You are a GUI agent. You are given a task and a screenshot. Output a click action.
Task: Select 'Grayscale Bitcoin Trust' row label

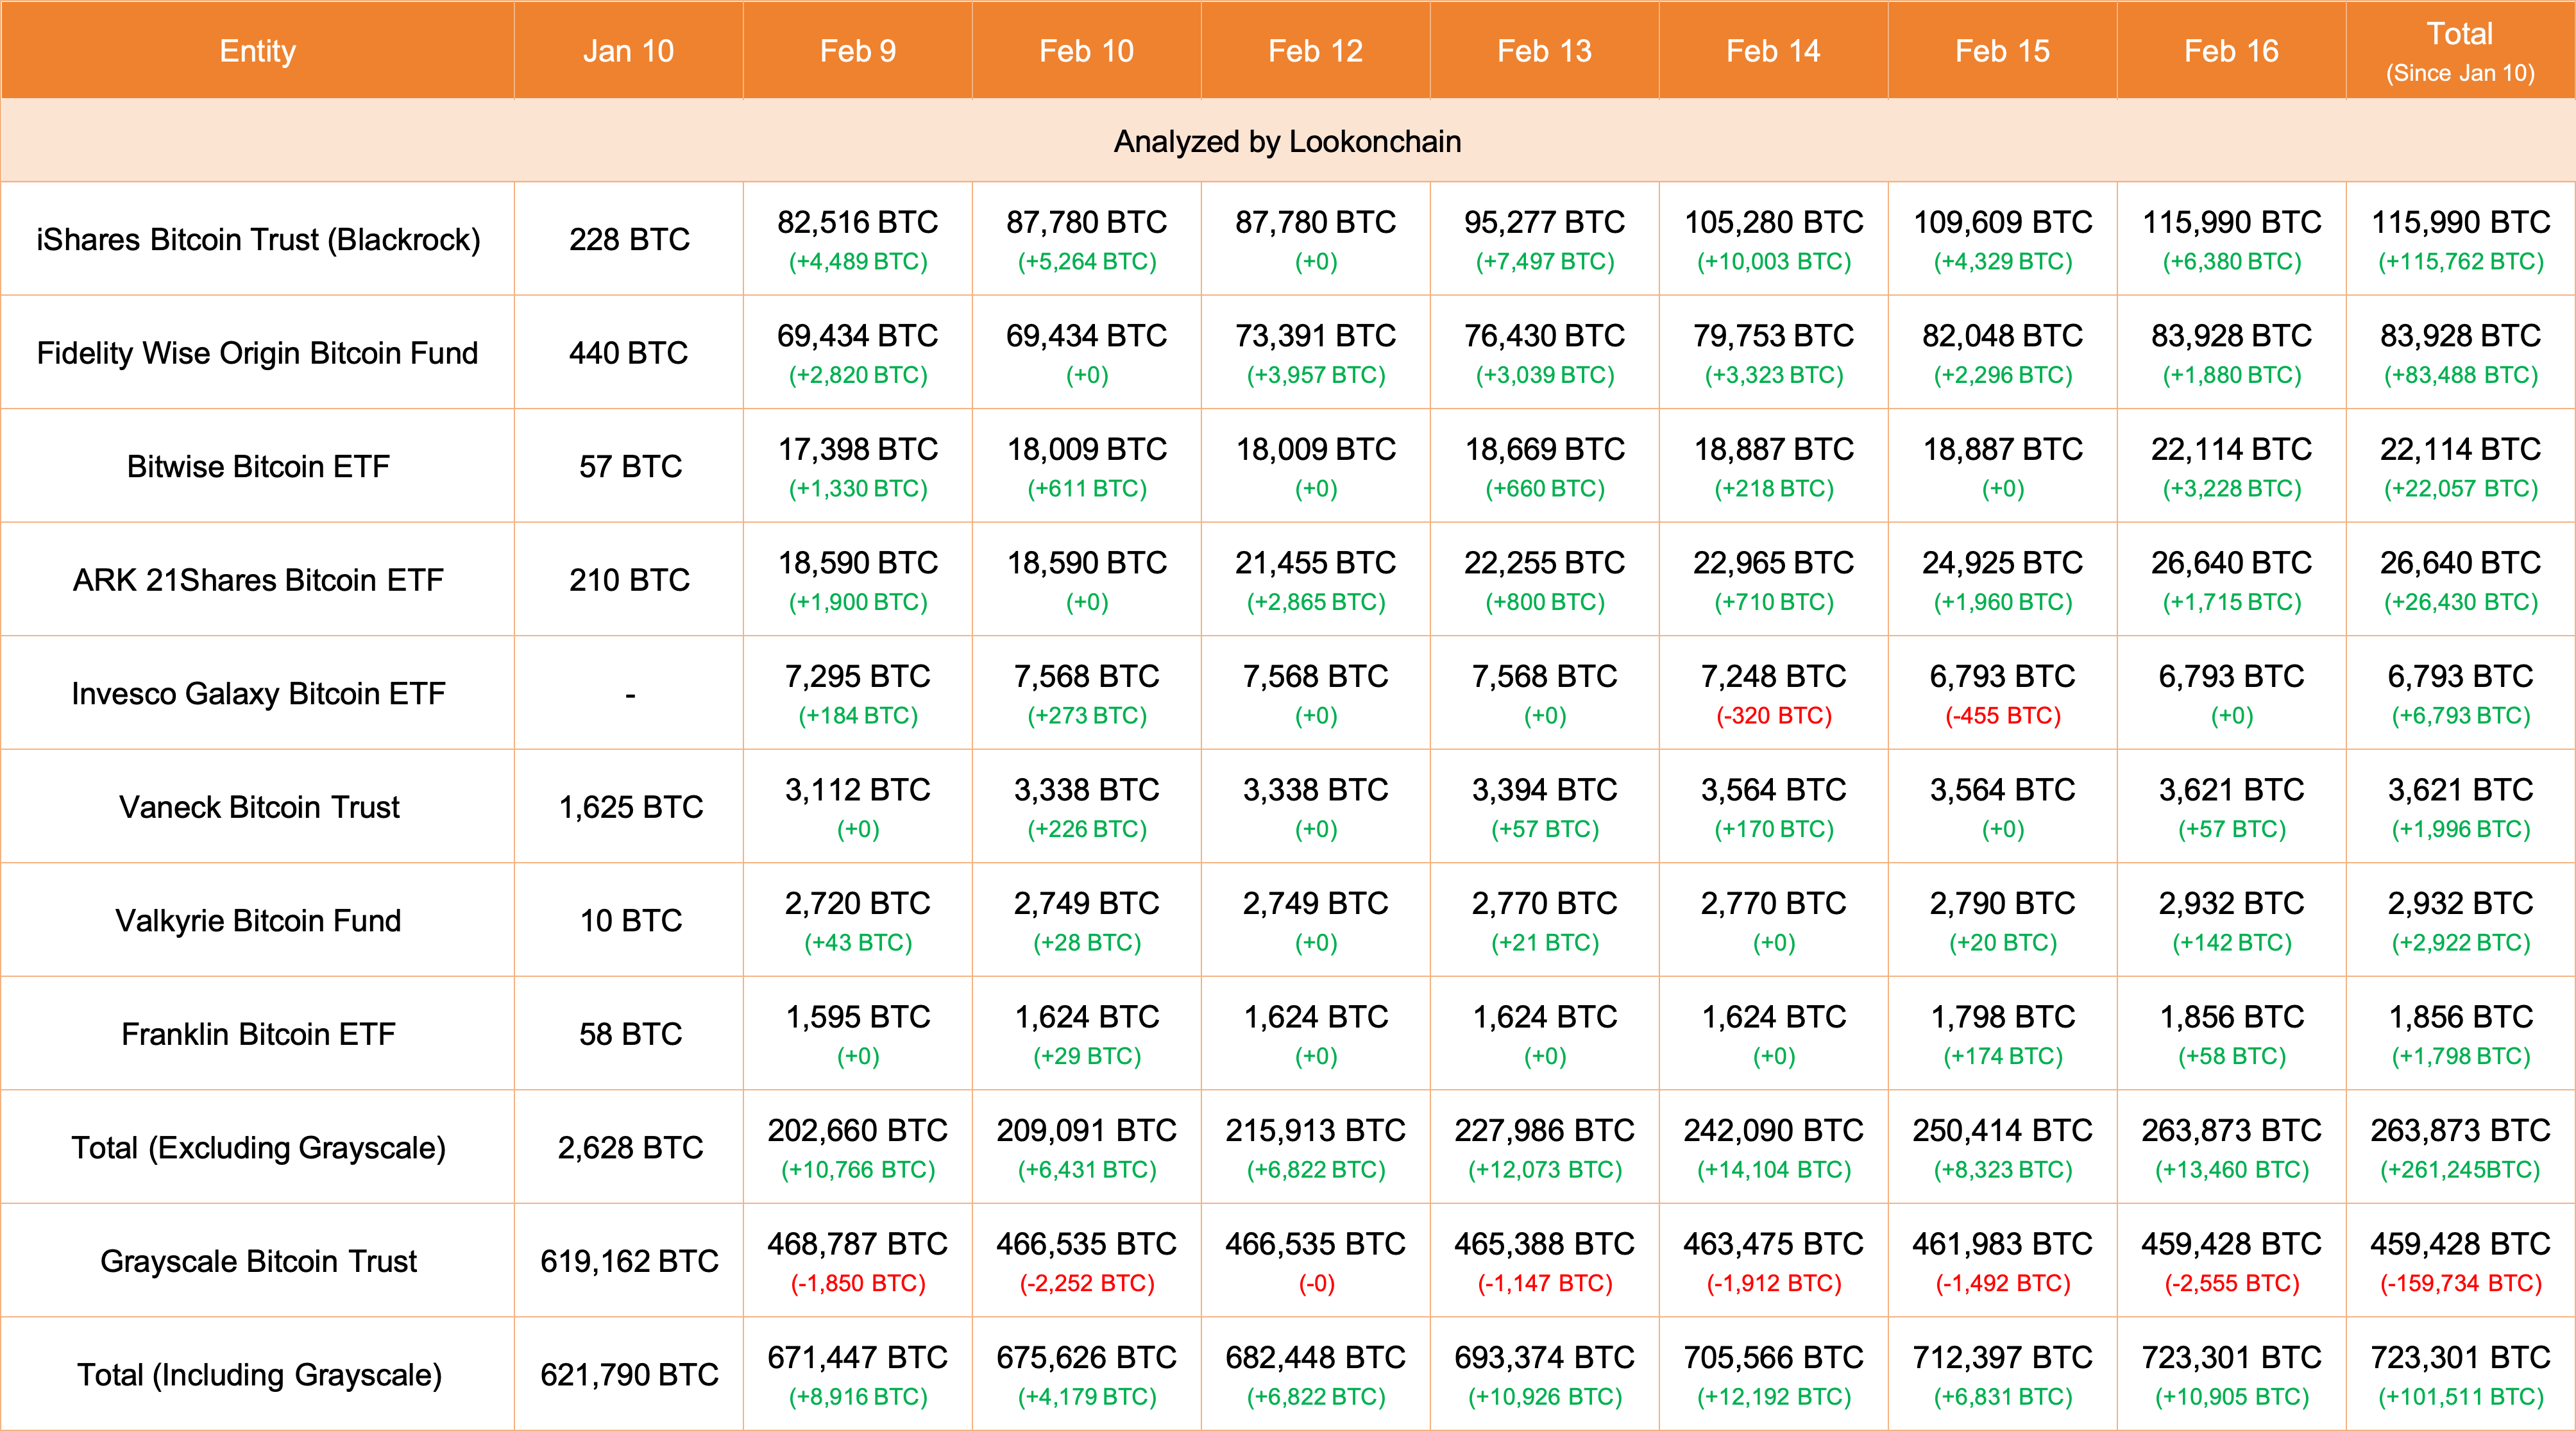coord(258,1261)
